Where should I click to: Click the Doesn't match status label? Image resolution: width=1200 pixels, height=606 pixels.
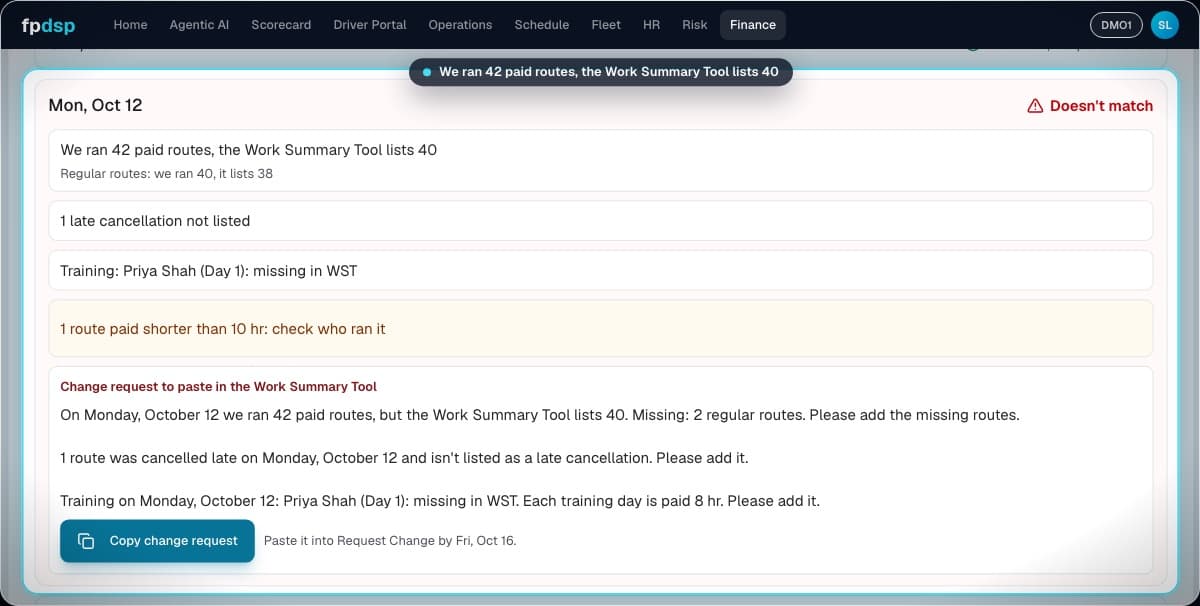coord(1101,106)
